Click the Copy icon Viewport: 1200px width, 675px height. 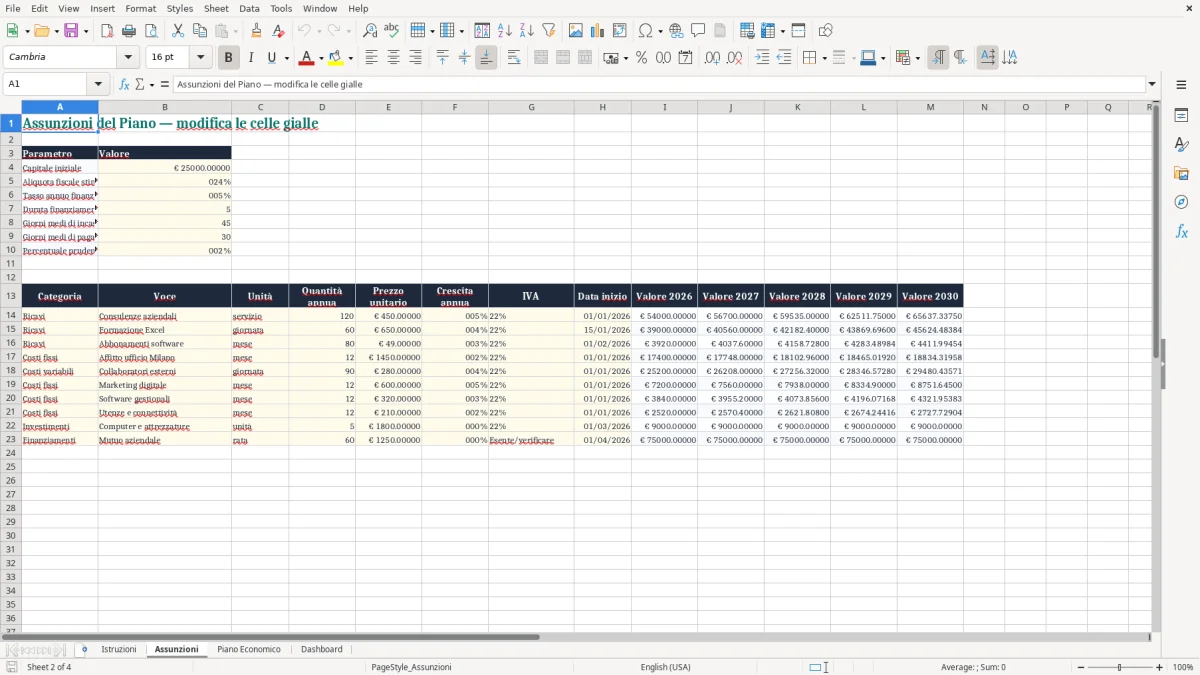tap(200, 31)
